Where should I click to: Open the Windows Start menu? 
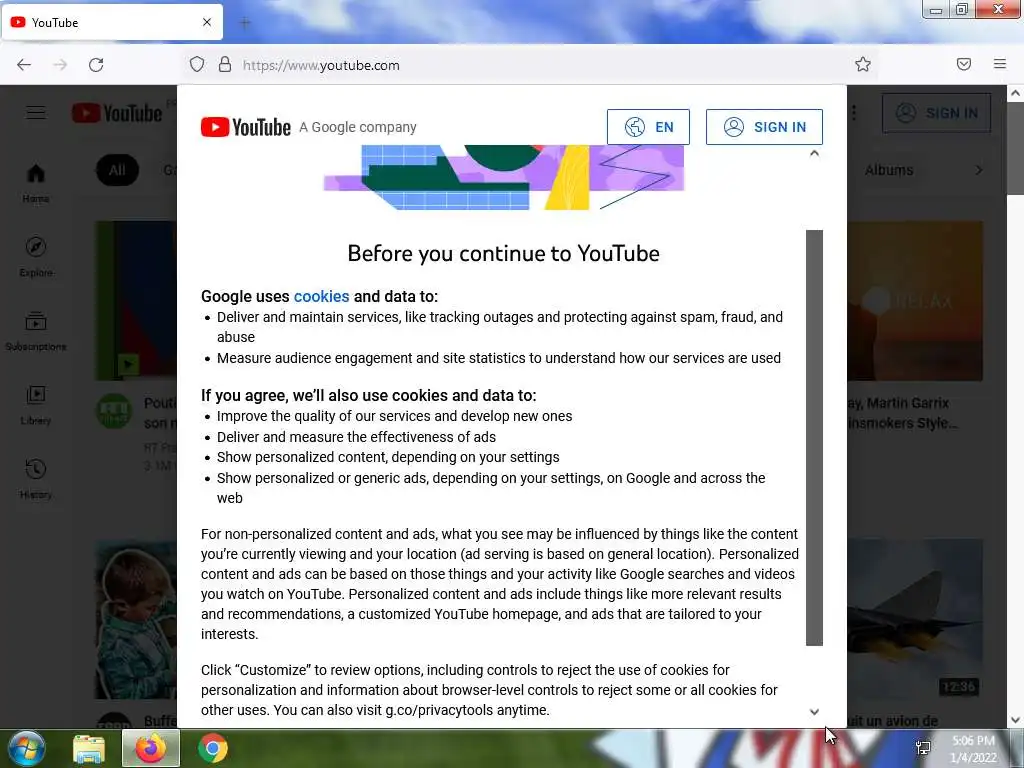(x=26, y=748)
